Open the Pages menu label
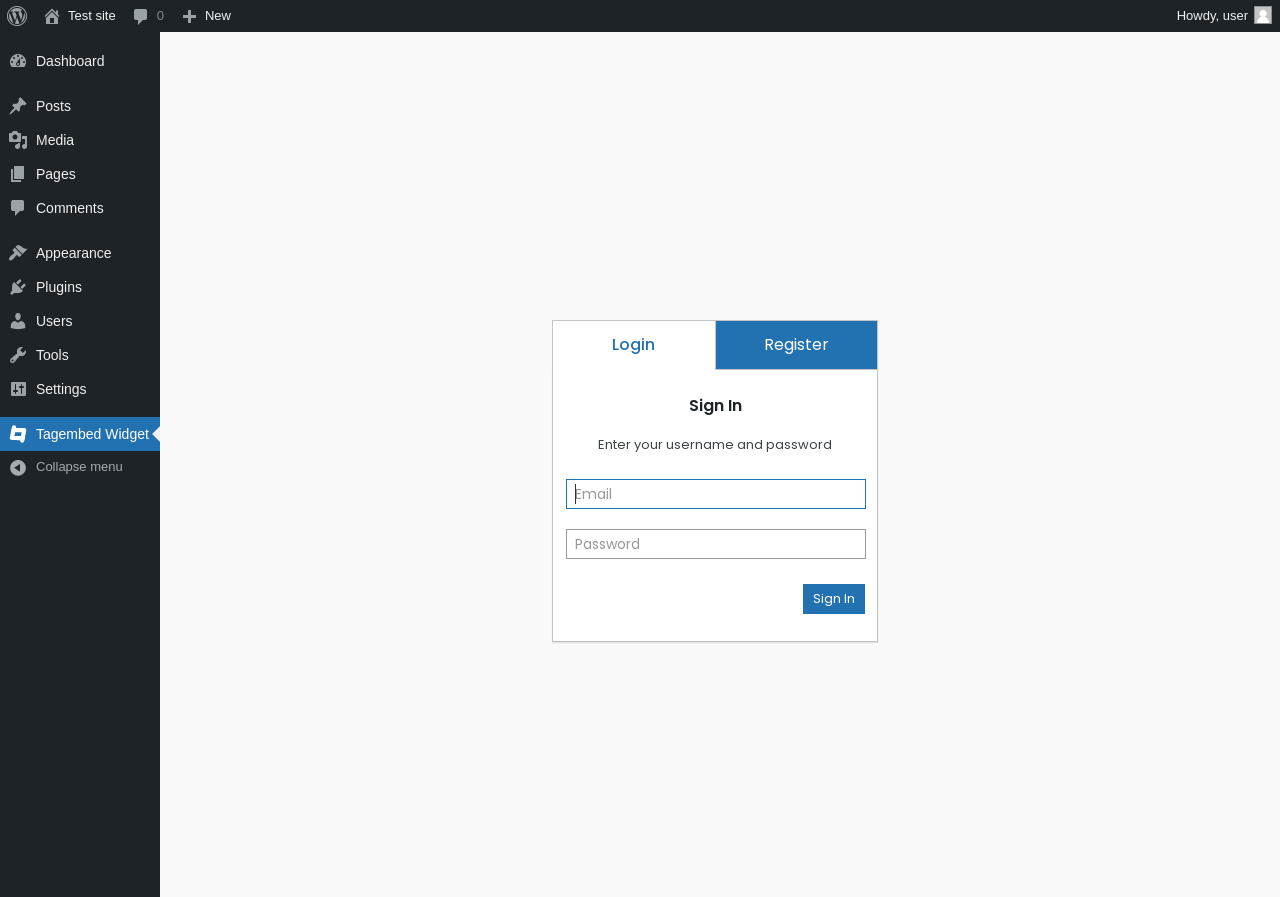Viewport: 1280px width, 897px height. pyautogui.click(x=56, y=174)
